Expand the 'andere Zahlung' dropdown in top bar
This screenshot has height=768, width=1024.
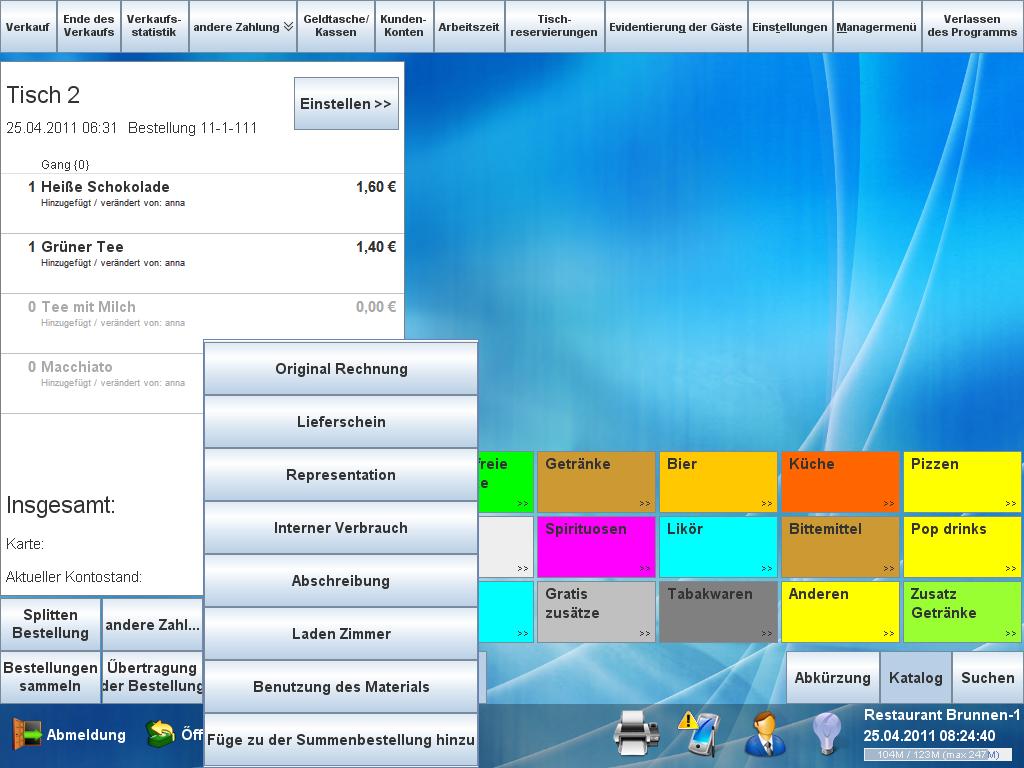[x=242, y=27]
